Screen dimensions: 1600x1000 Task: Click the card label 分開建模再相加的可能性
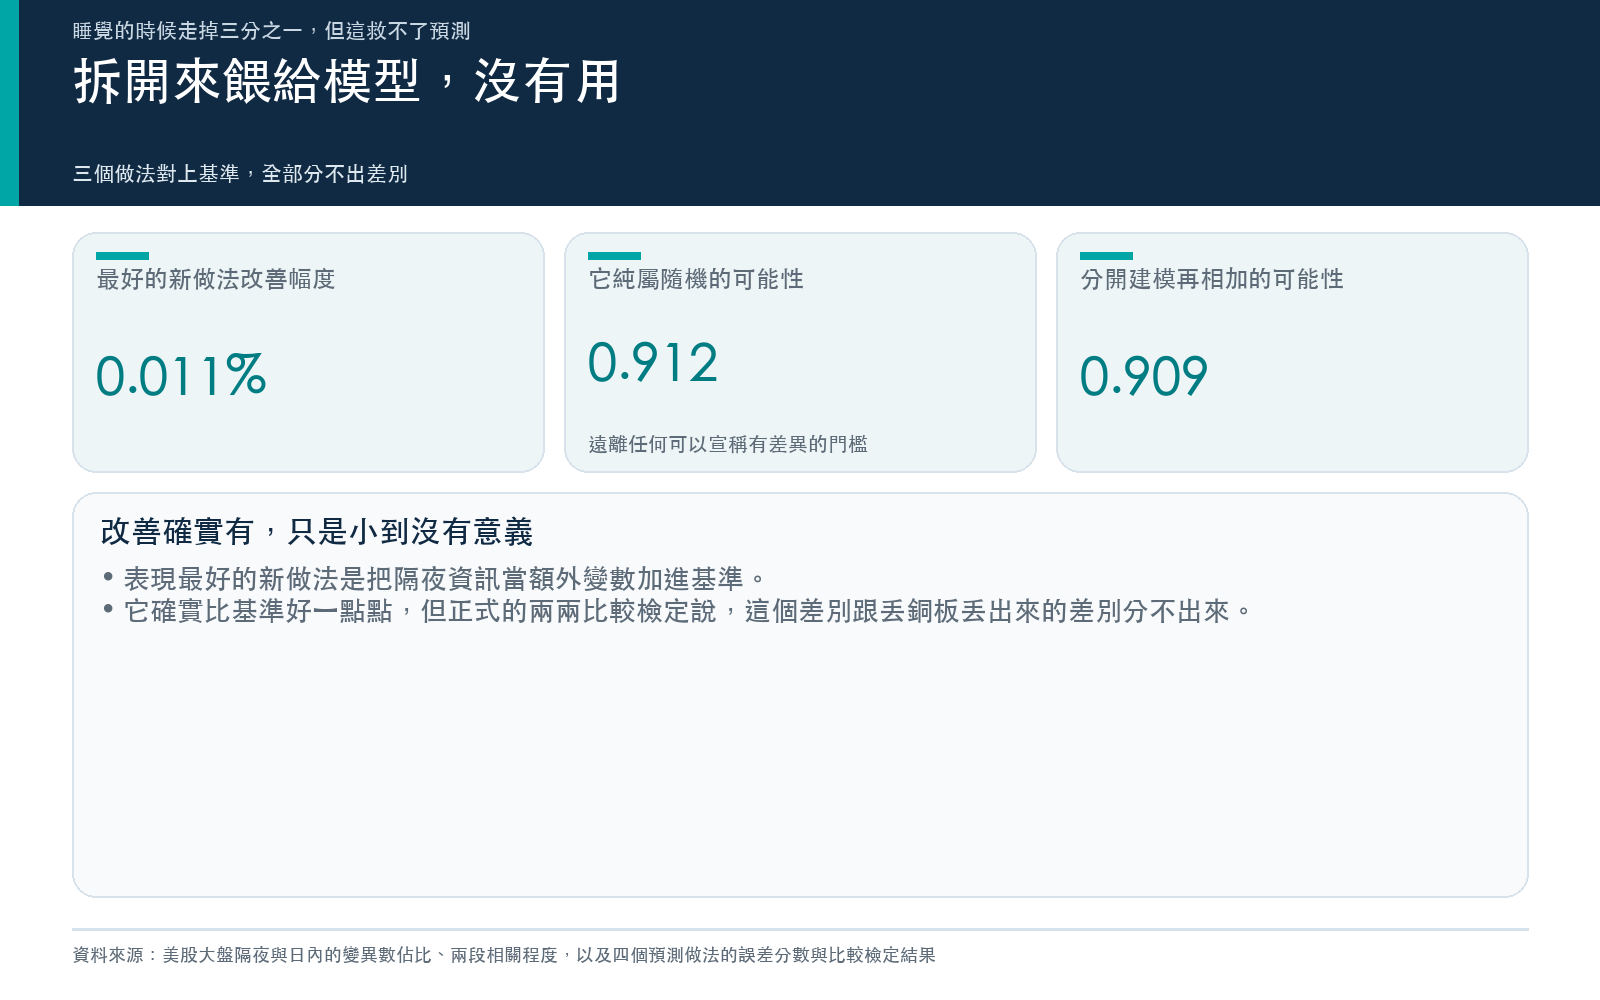pyautogui.click(x=1212, y=279)
